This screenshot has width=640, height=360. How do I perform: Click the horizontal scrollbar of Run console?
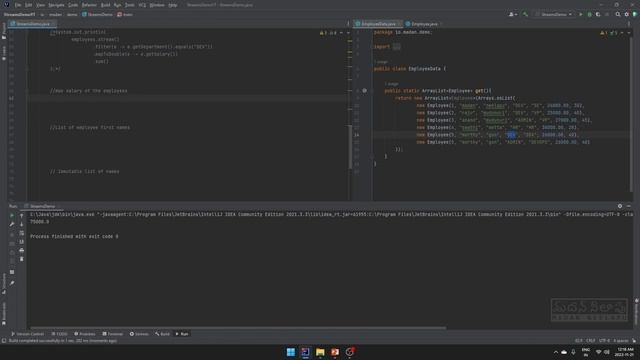238,327
